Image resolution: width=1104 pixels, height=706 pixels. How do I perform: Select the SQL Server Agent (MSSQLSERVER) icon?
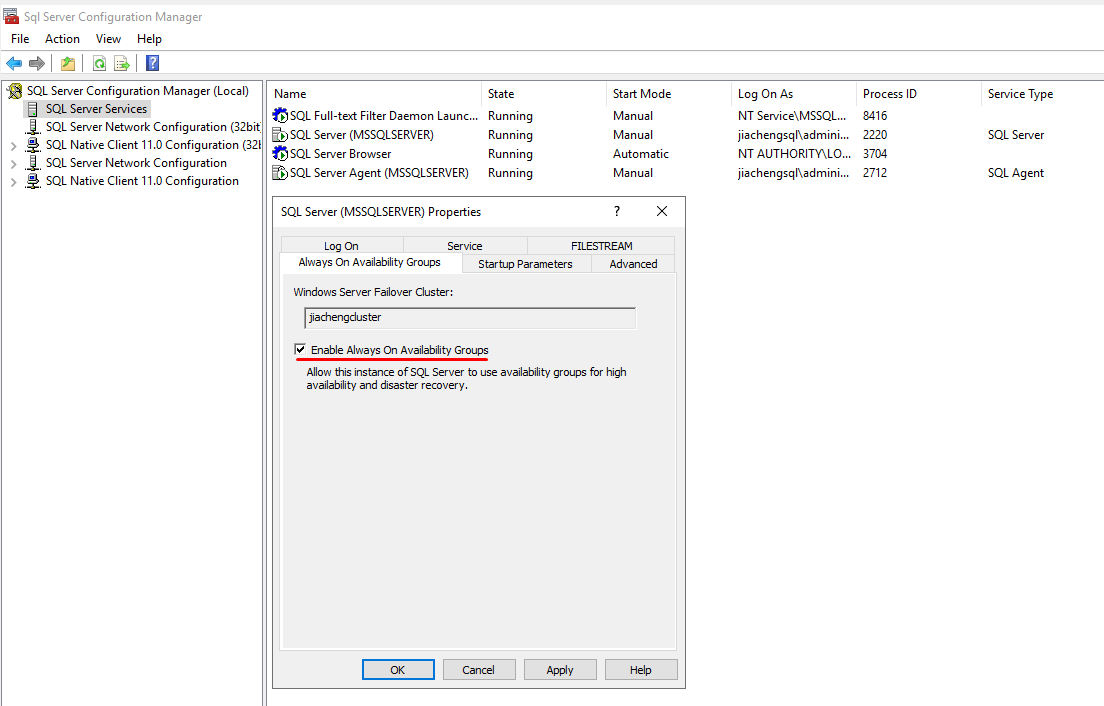pyautogui.click(x=280, y=173)
